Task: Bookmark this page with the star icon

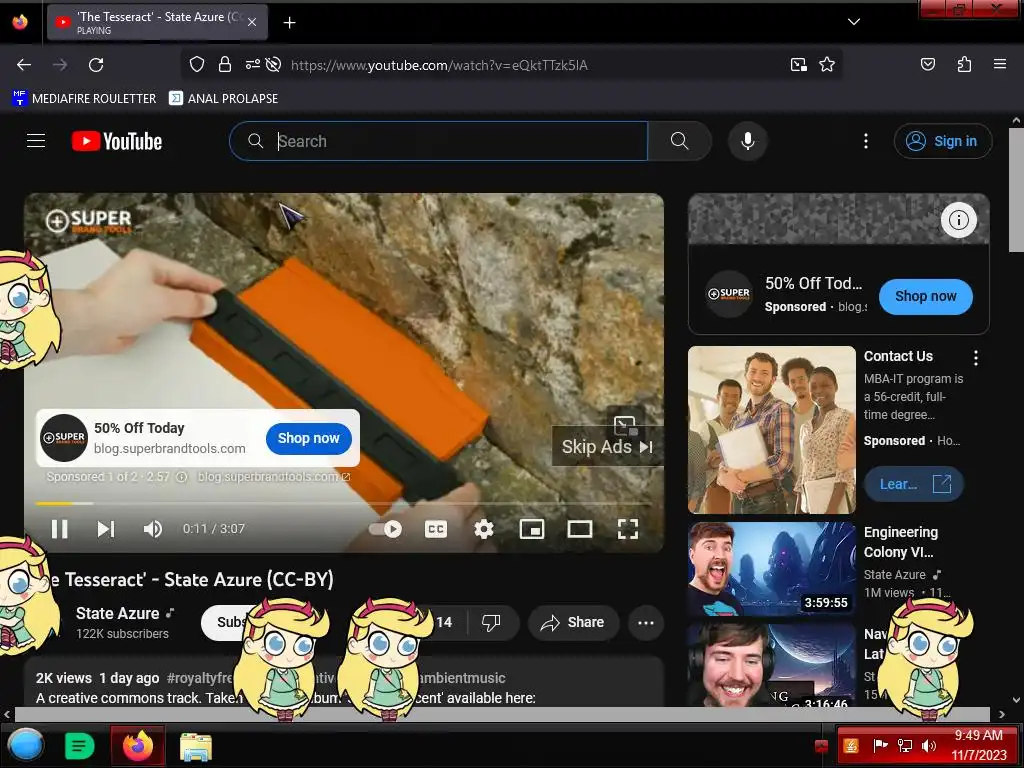Action: pos(827,64)
